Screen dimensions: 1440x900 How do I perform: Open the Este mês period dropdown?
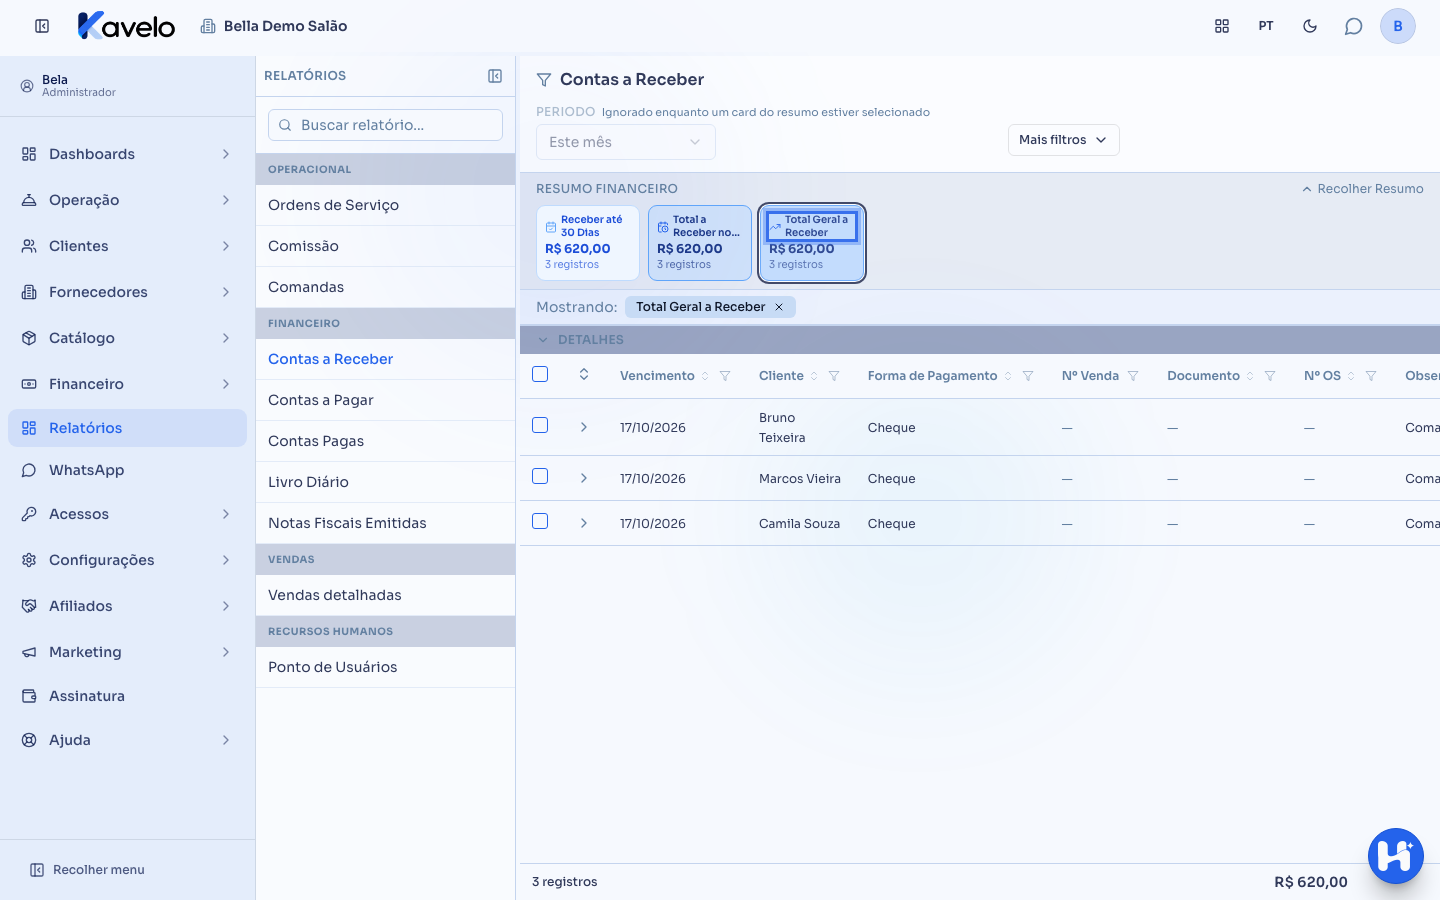pyautogui.click(x=626, y=142)
